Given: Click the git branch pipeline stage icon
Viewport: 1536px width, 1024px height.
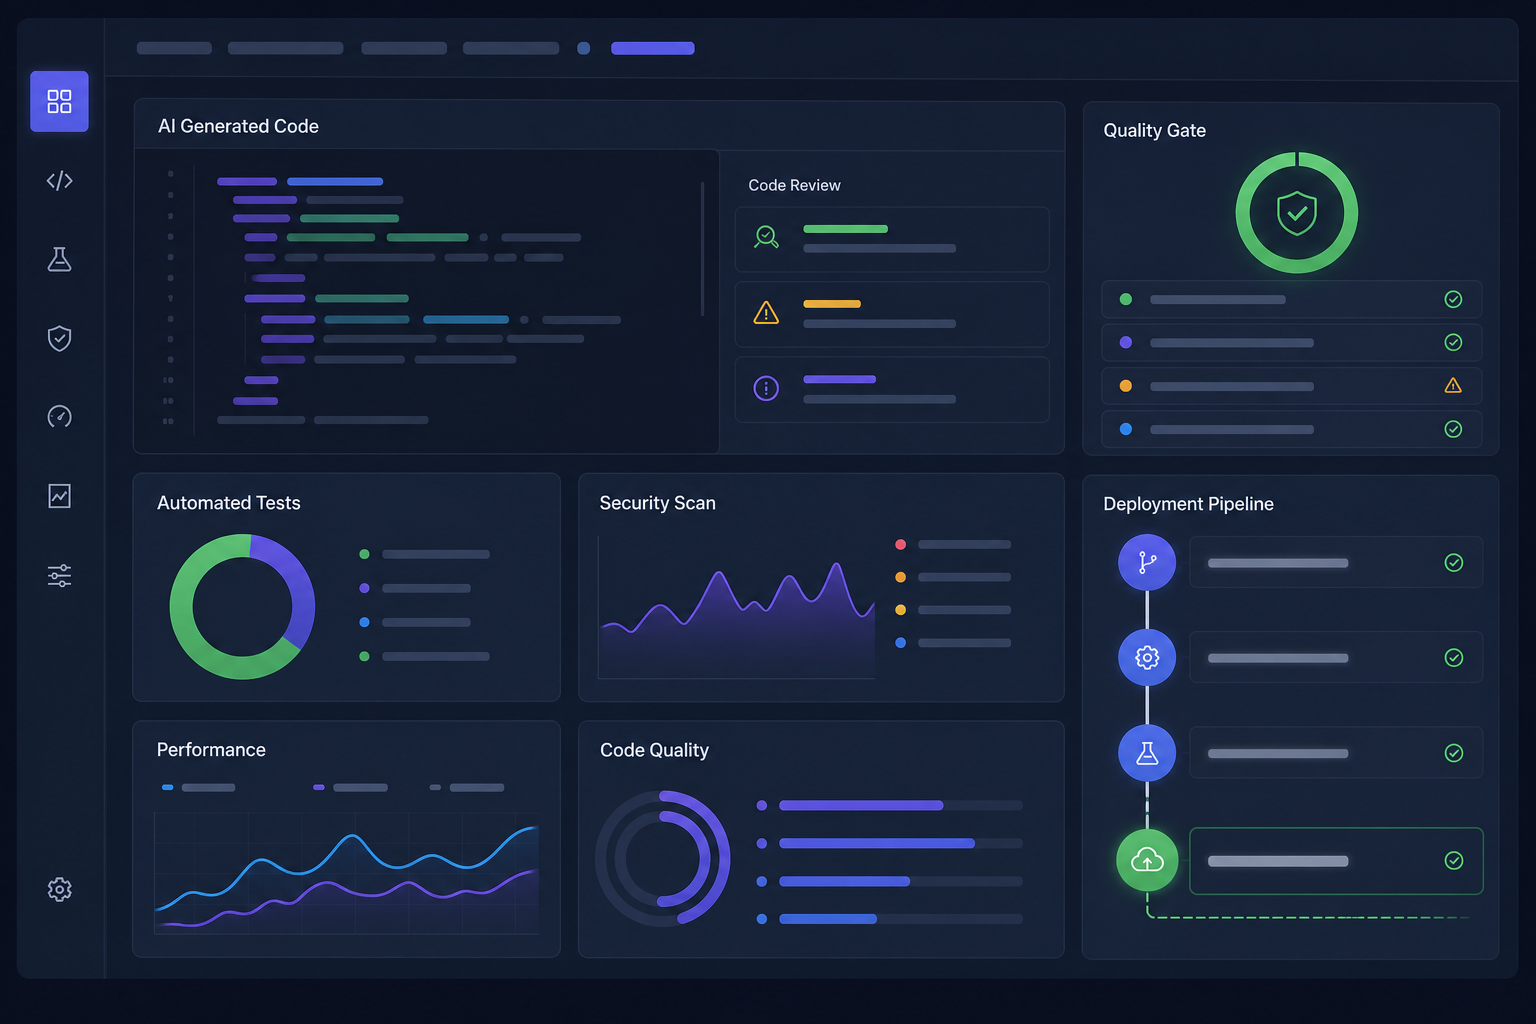Looking at the screenshot, I should pyautogui.click(x=1147, y=562).
